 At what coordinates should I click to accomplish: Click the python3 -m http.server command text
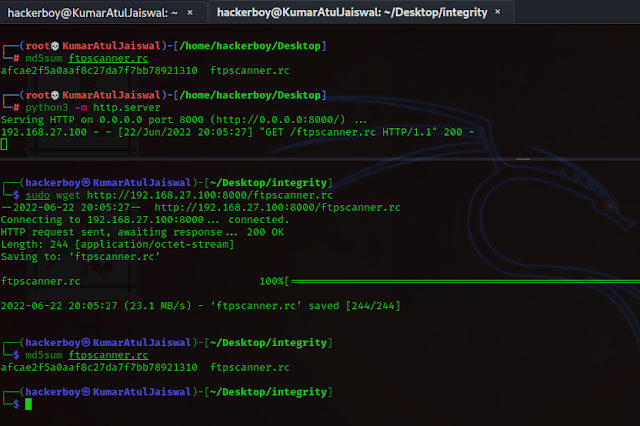coord(93,108)
